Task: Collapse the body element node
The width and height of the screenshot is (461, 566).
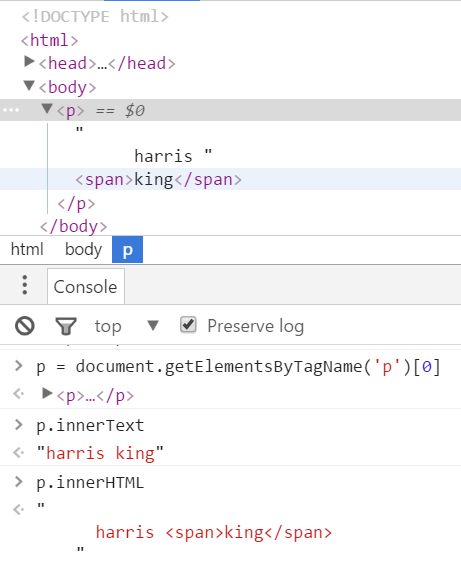Action: pos(29,86)
